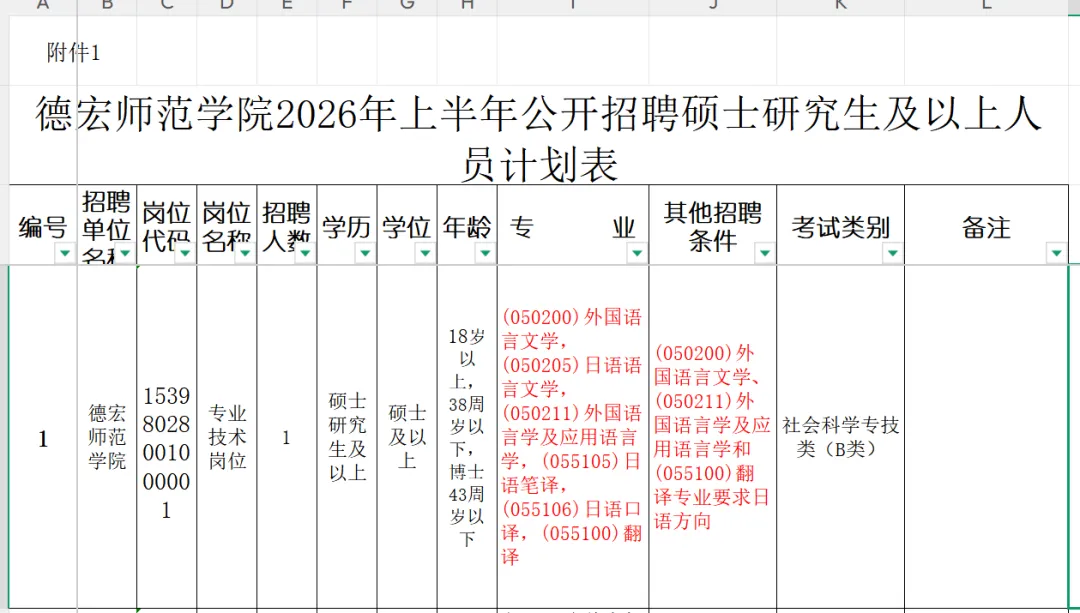
Task: Open the 学位 column filter dropdown
Action: (x=425, y=253)
